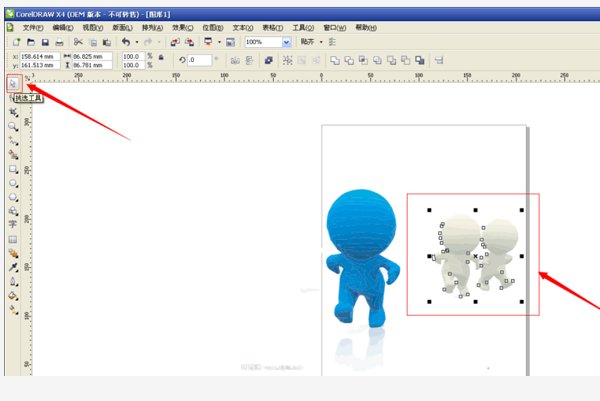The width and height of the screenshot is (600, 401).
Task: Click the Trim shapes icon
Action: click(349, 60)
